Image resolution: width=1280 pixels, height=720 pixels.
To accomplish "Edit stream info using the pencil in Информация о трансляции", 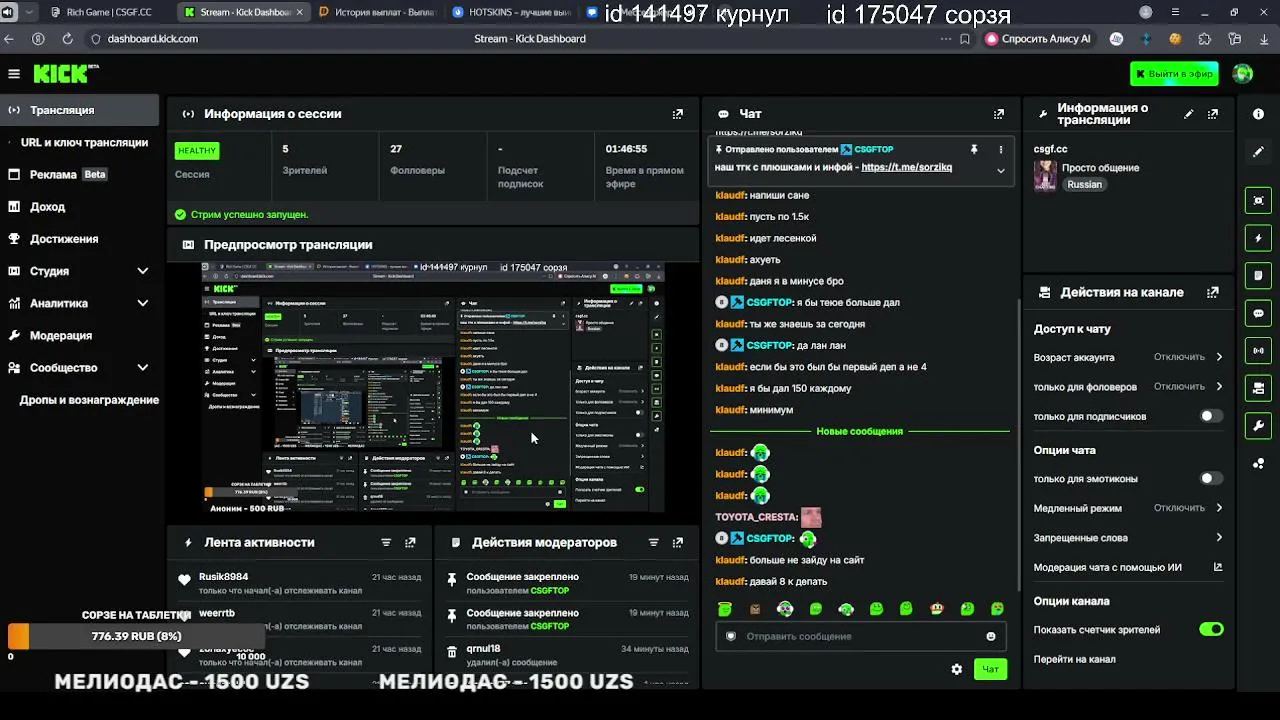I will (1189, 114).
